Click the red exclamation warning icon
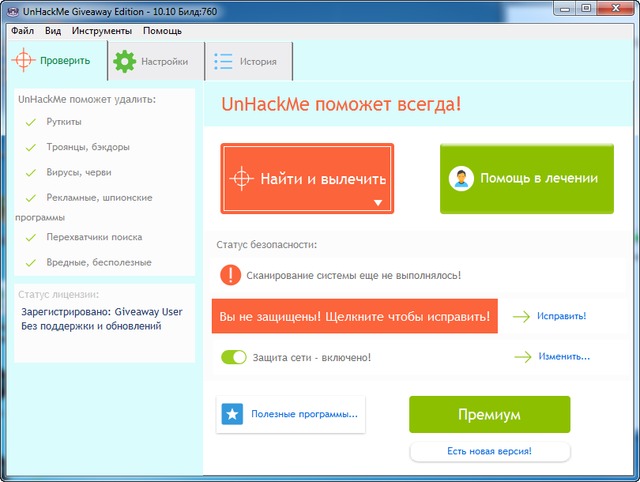The width and height of the screenshot is (640, 482). coord(230,274)
